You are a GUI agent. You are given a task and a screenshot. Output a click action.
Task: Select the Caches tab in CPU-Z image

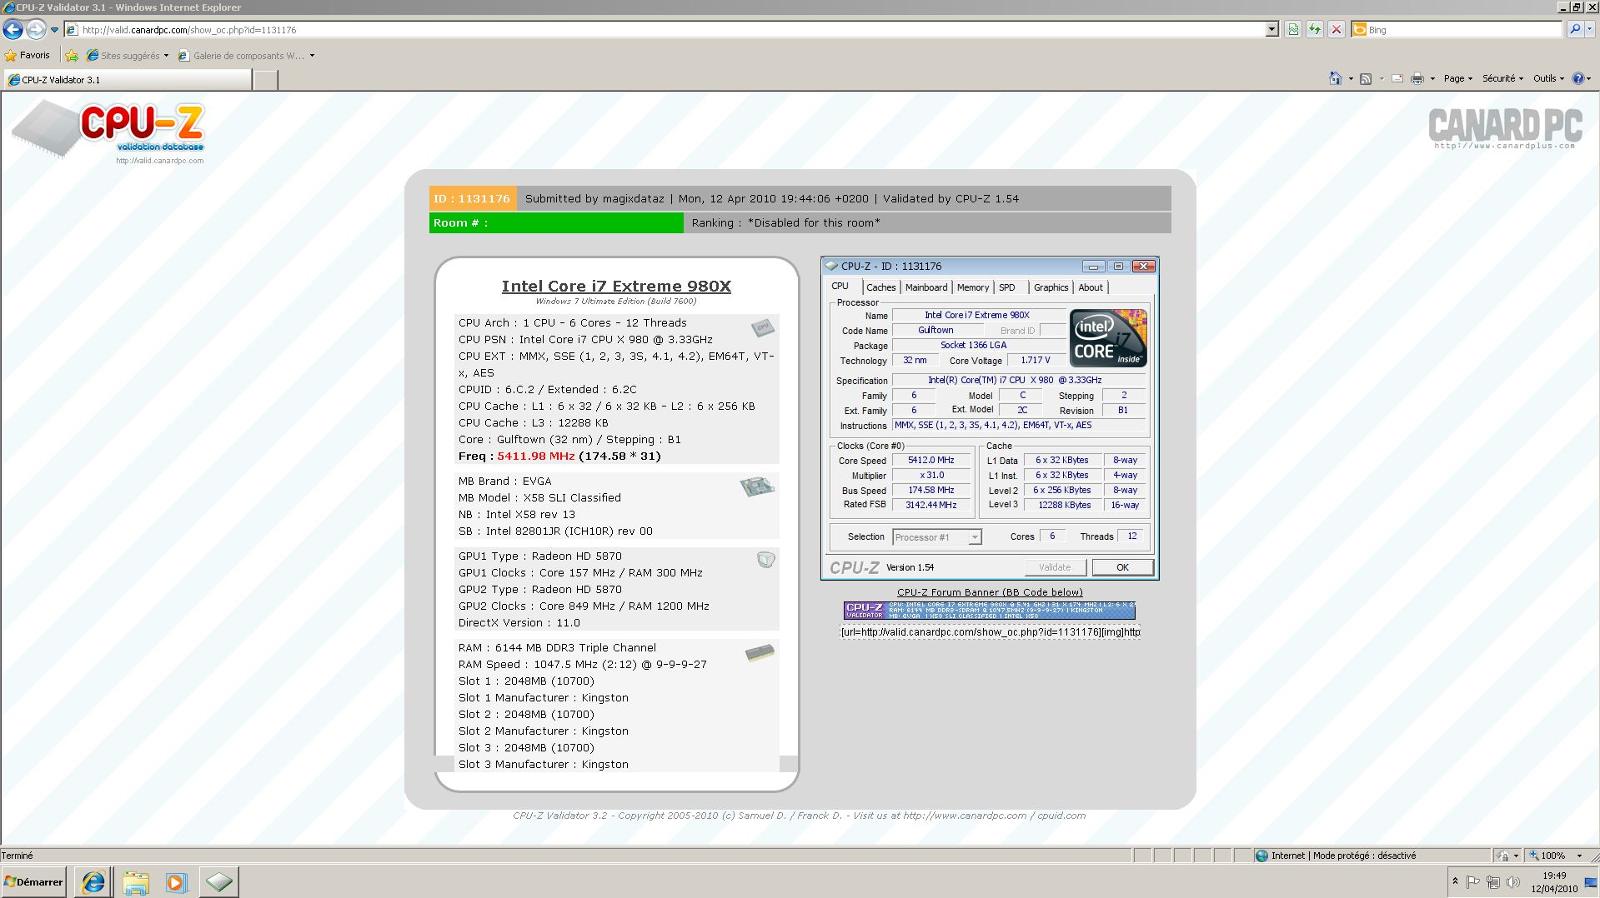(881, 287)
